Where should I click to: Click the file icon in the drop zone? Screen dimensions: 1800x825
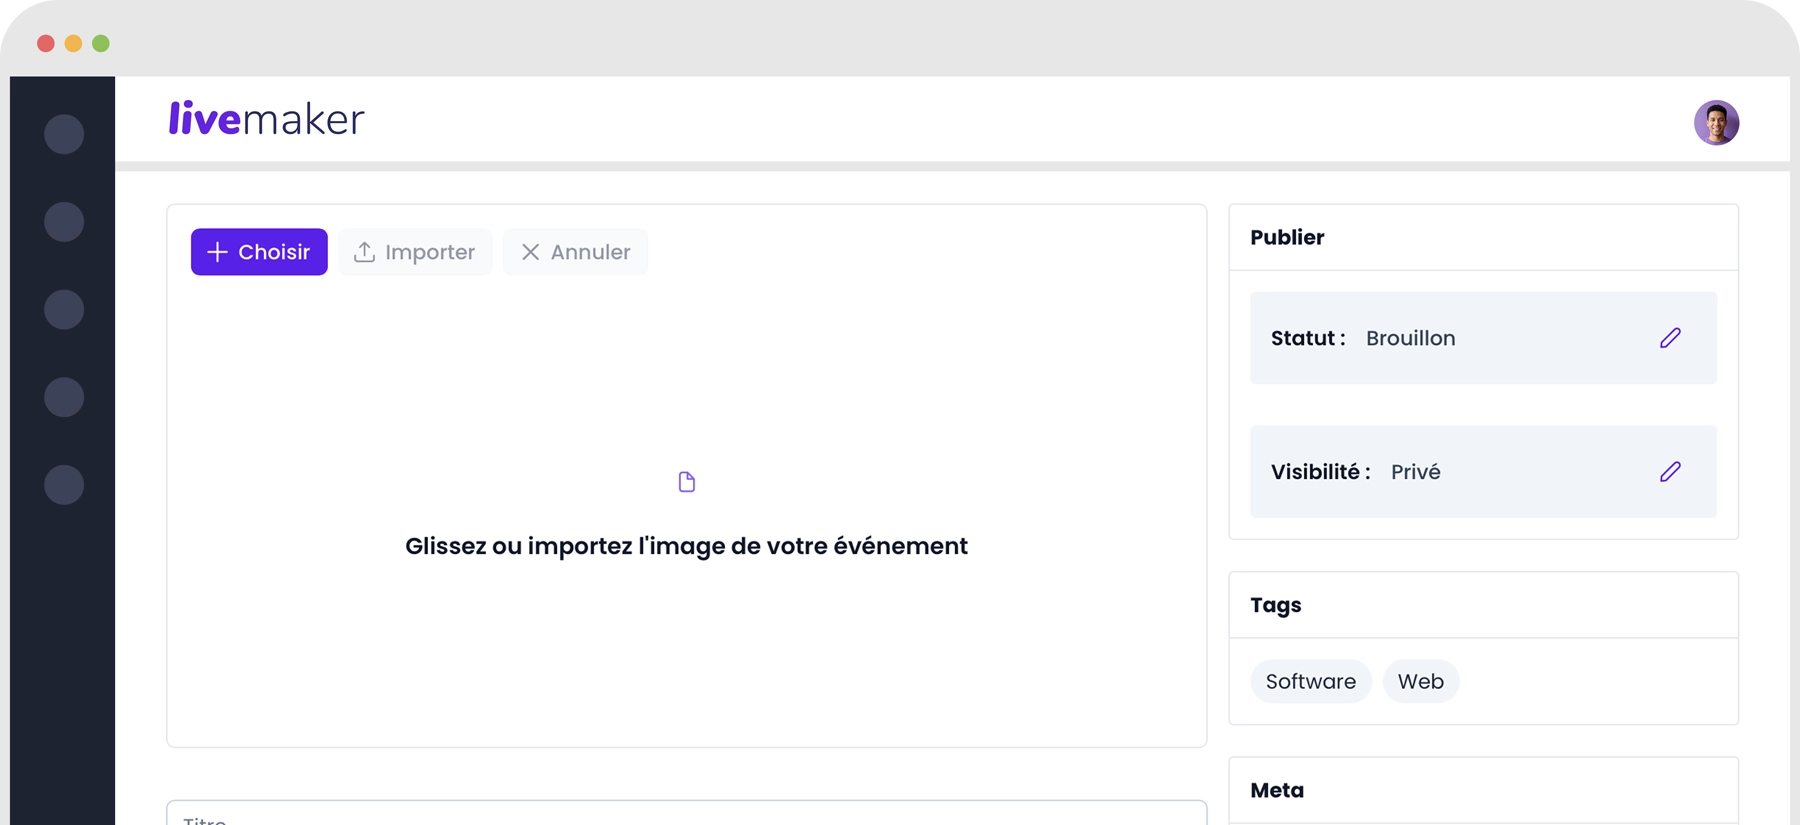(686, 482)
